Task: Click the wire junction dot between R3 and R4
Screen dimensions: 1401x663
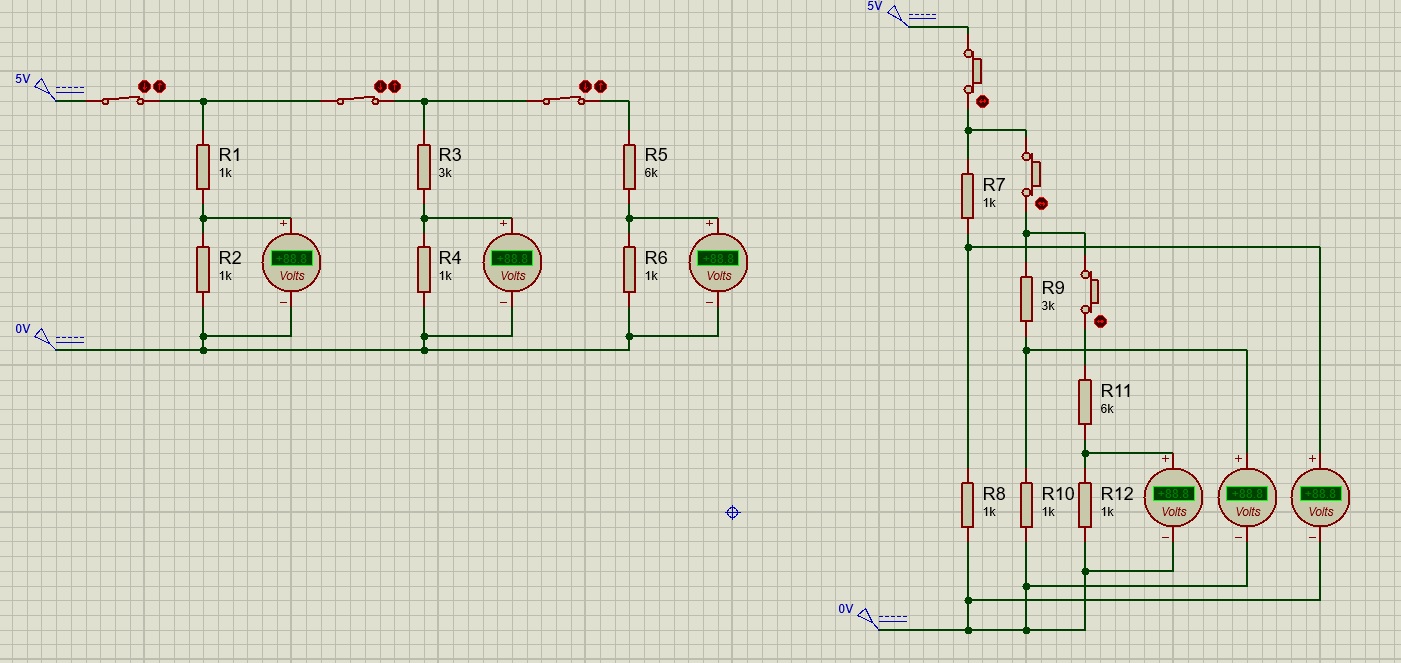Action: coord(424,218)
